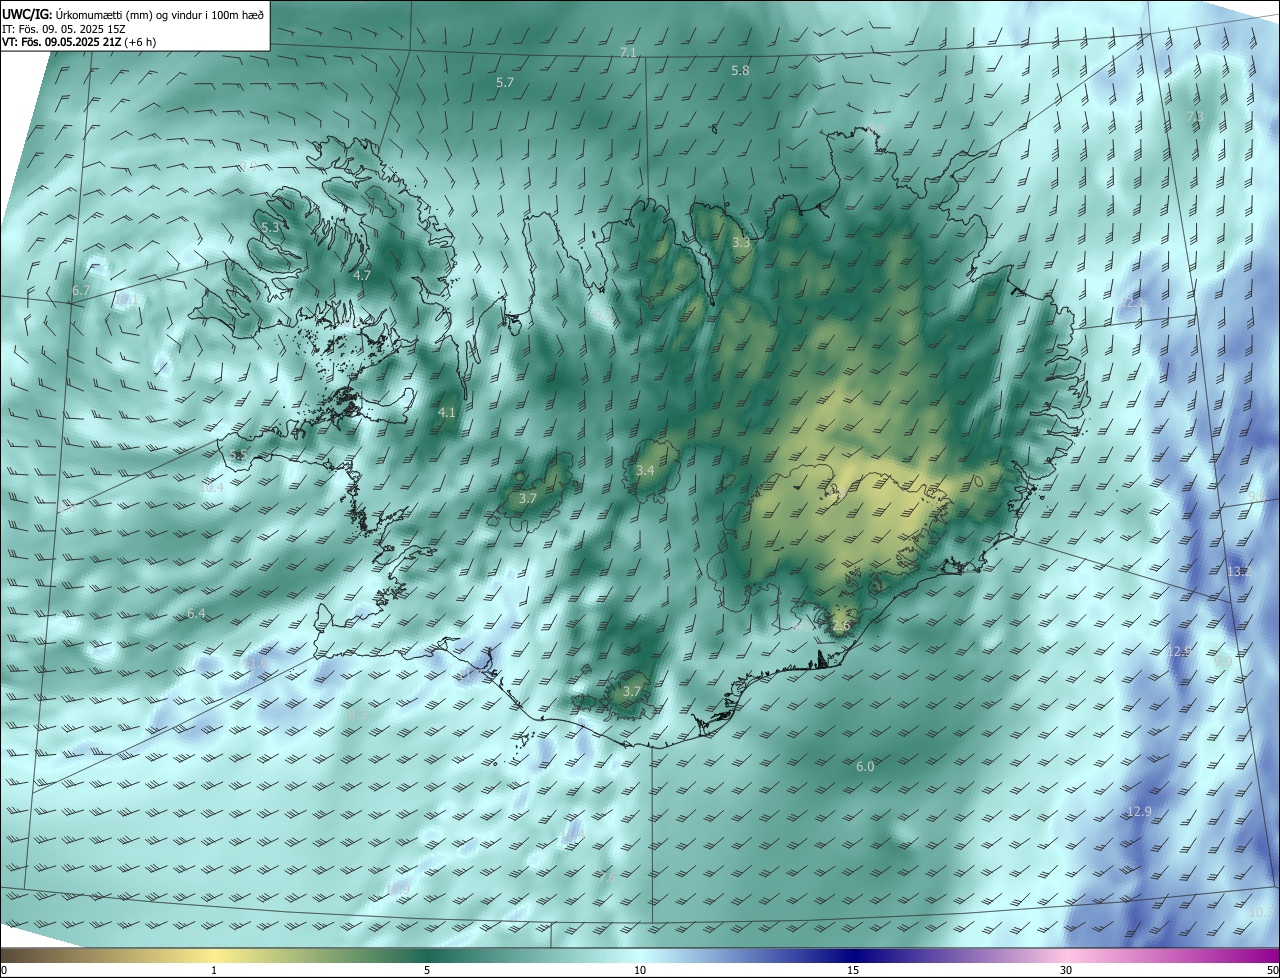Image resolution: width=1280 pixels, height=978 pixels.
Task: Click the initial time line 'IT: Fös. 09. 05. 2025 15Z'
Action: 63,28
